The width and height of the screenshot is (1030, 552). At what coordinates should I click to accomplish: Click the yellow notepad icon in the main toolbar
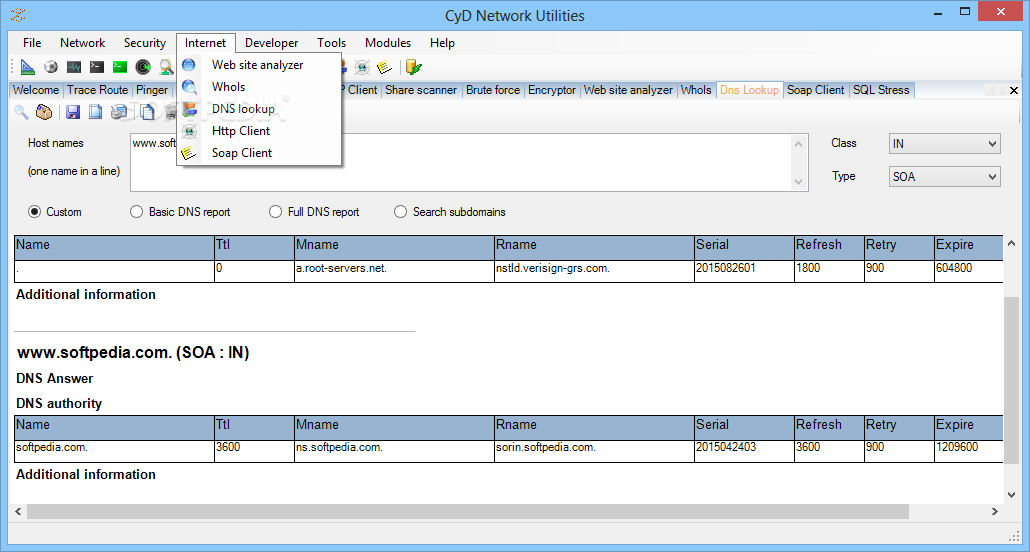coord(384,67)
